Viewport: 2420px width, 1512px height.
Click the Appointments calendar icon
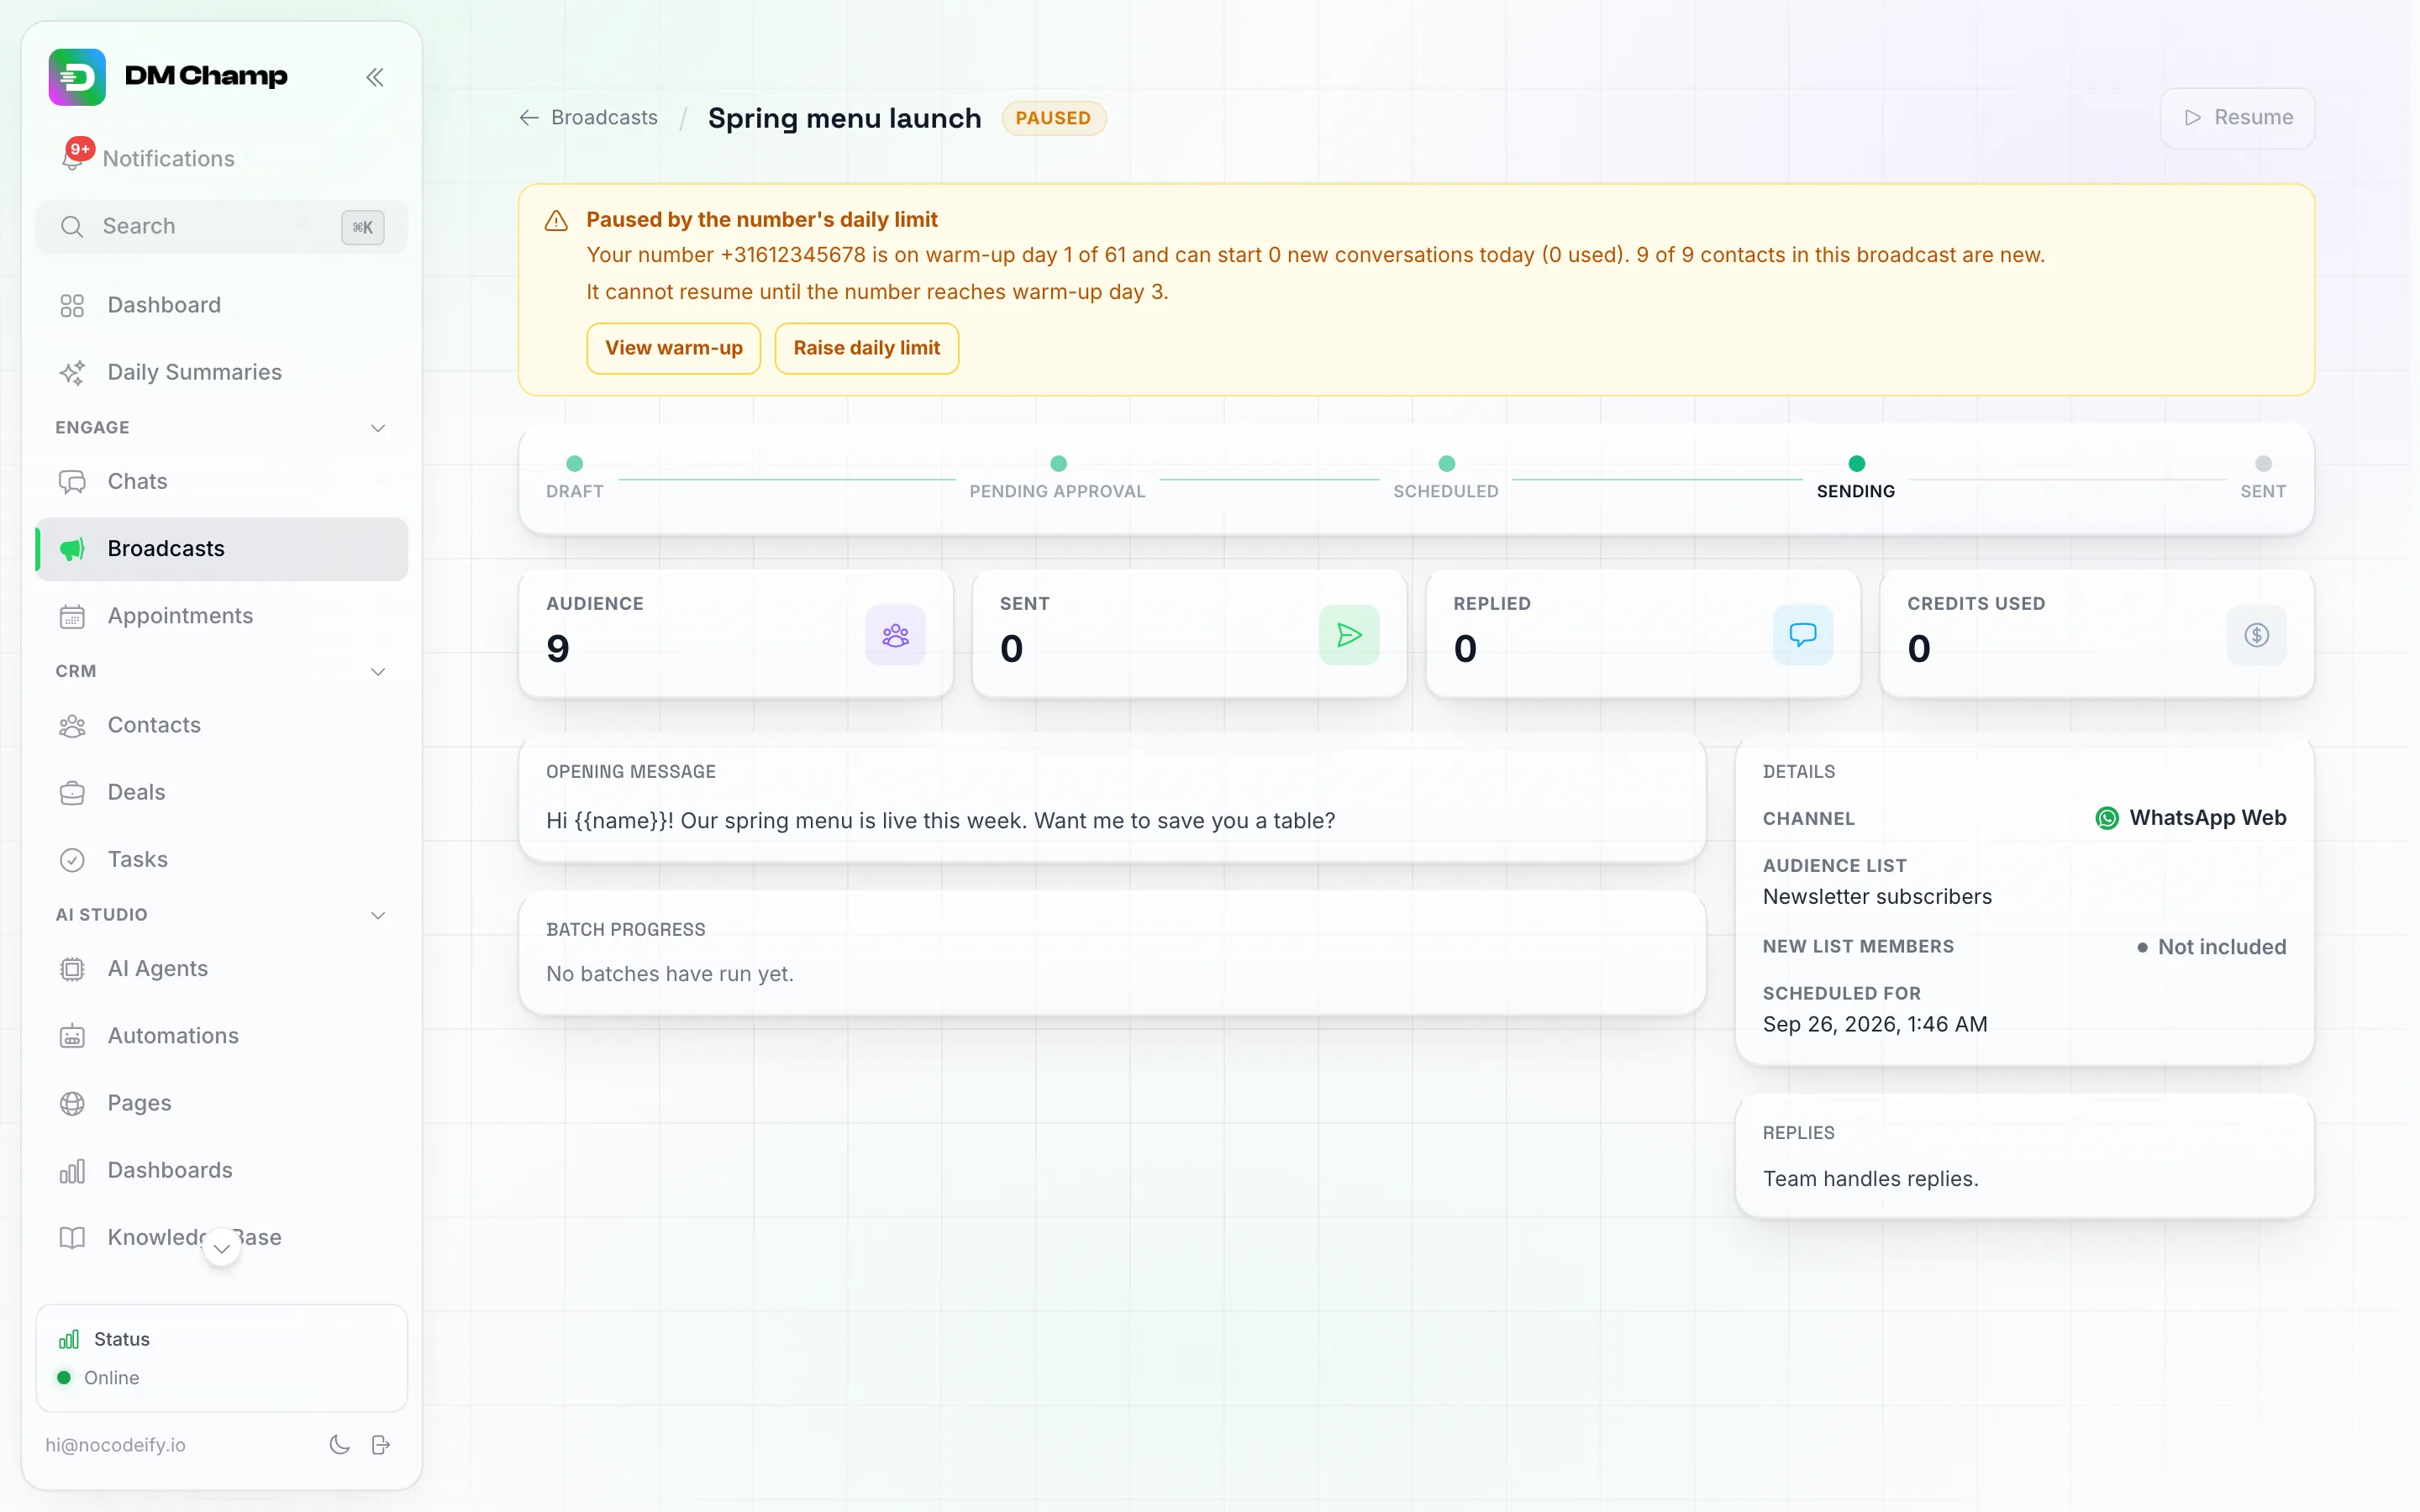(72, 616)
